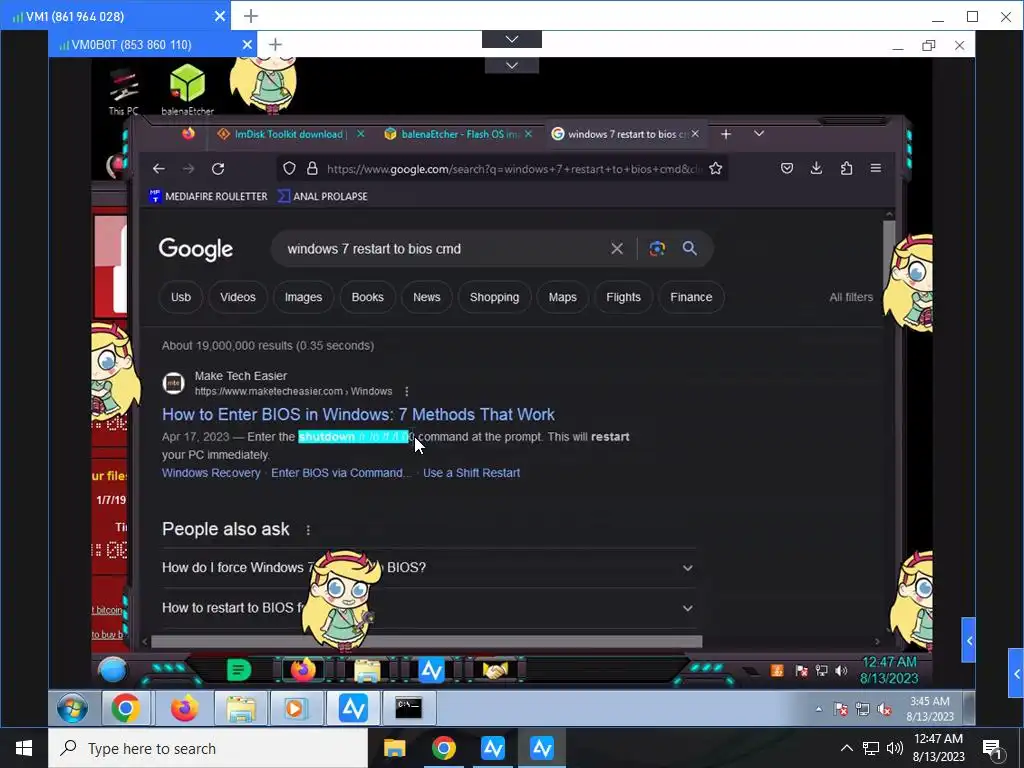Open Firefox list all tabs dropdown

pyautogui.click(x=759, y=134)
